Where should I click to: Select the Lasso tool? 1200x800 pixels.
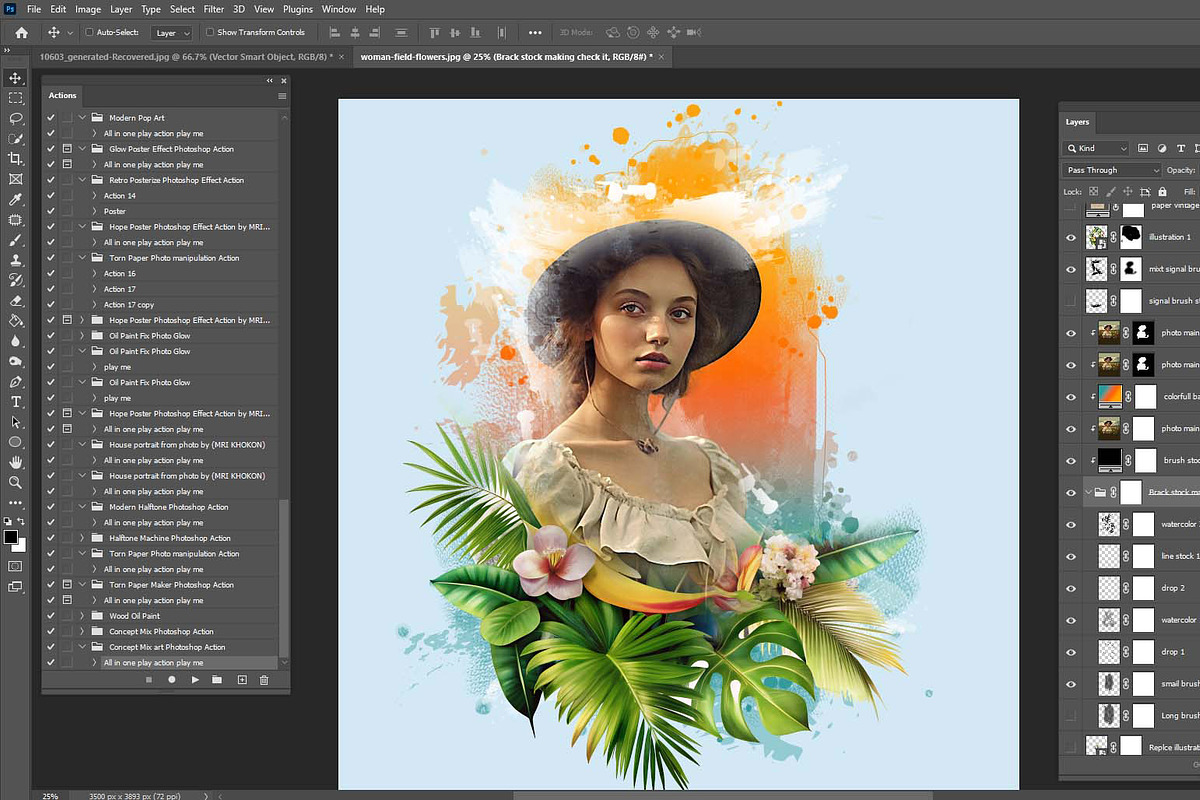pos(15,118)
